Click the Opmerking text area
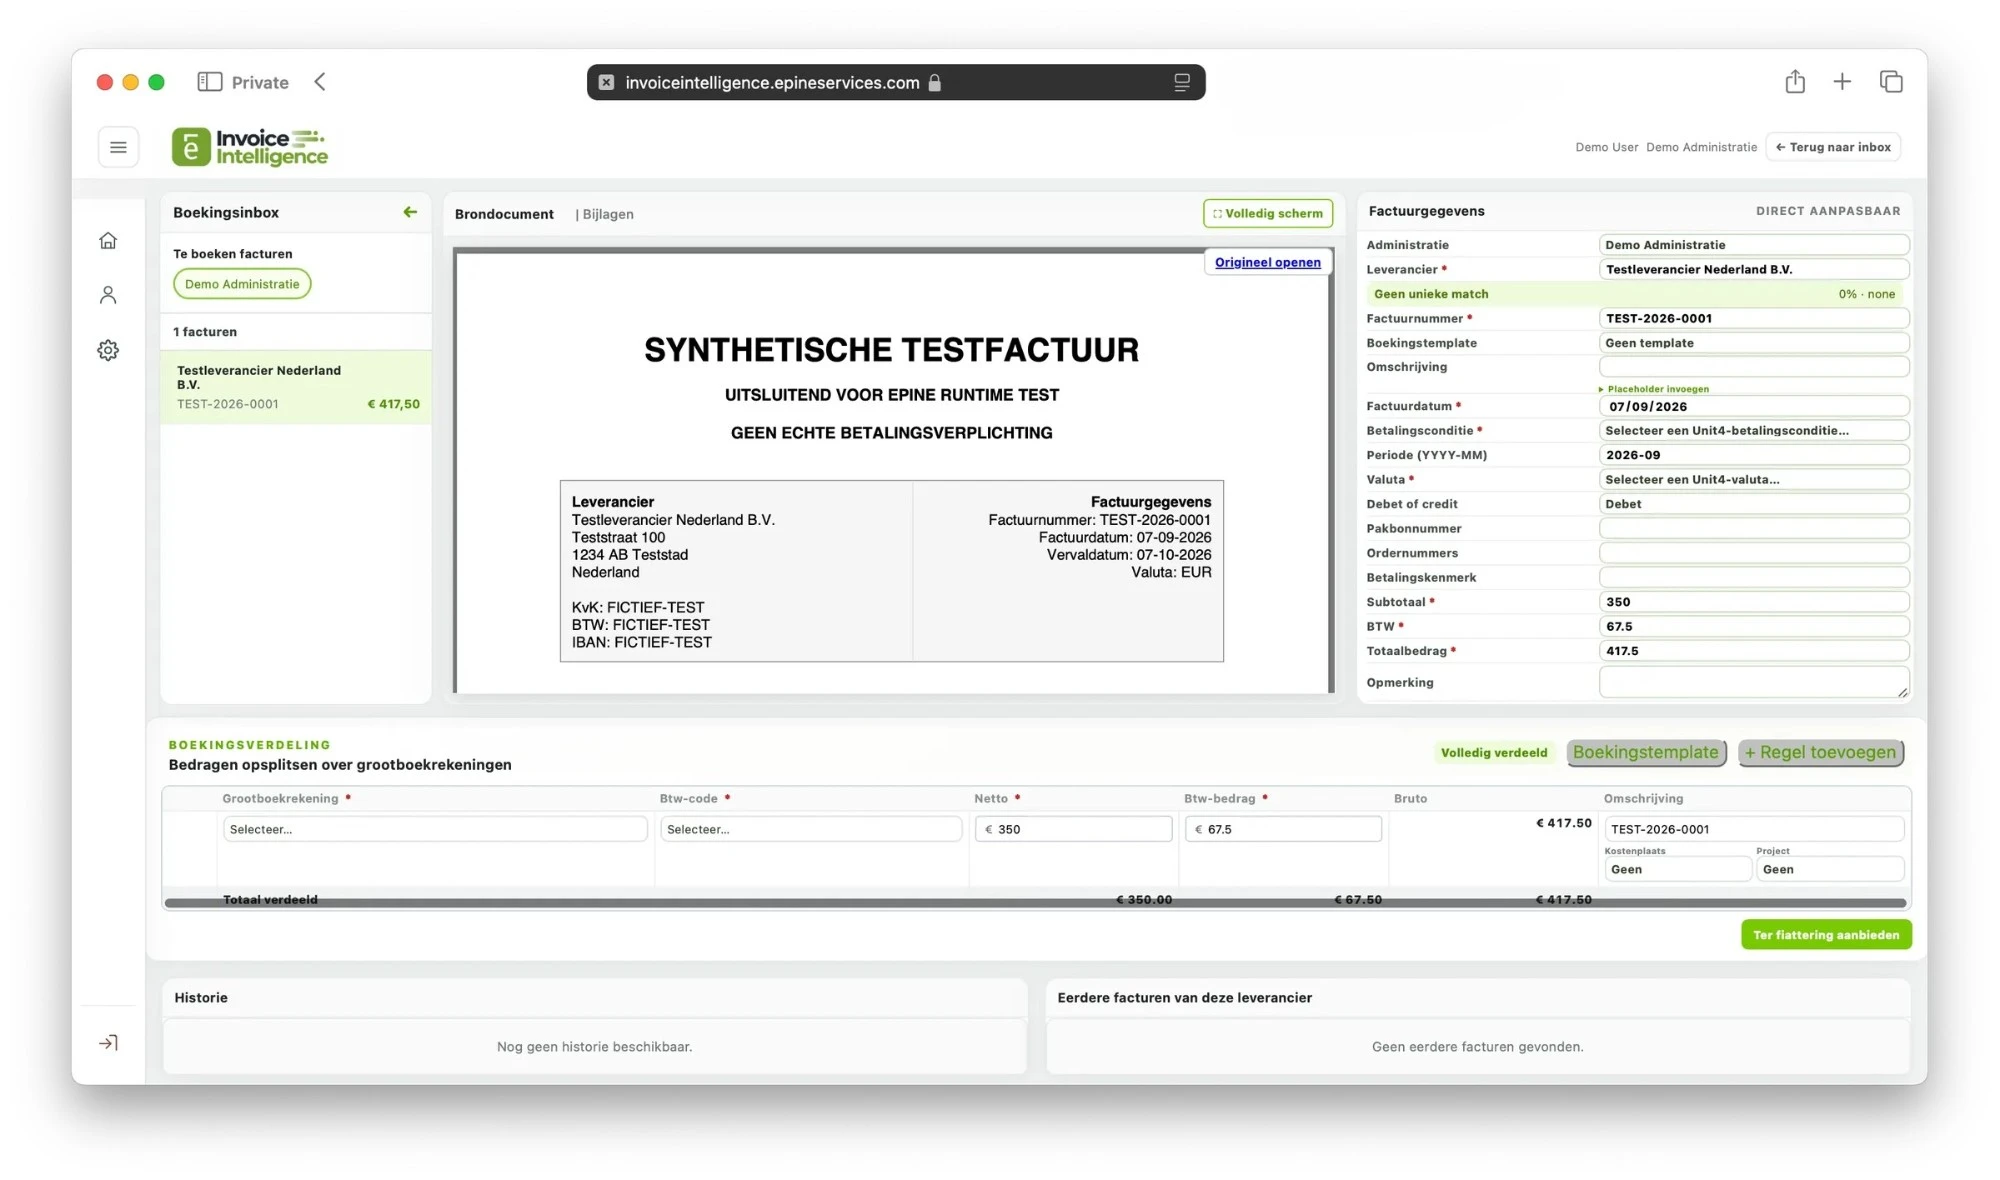 1753,682
